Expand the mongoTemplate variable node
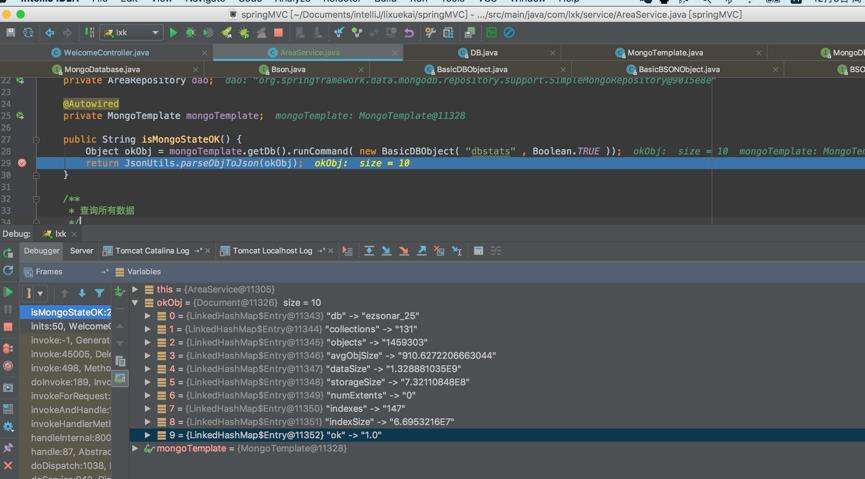865x479 pixels. pyautogui.click(x=135, y=448)
